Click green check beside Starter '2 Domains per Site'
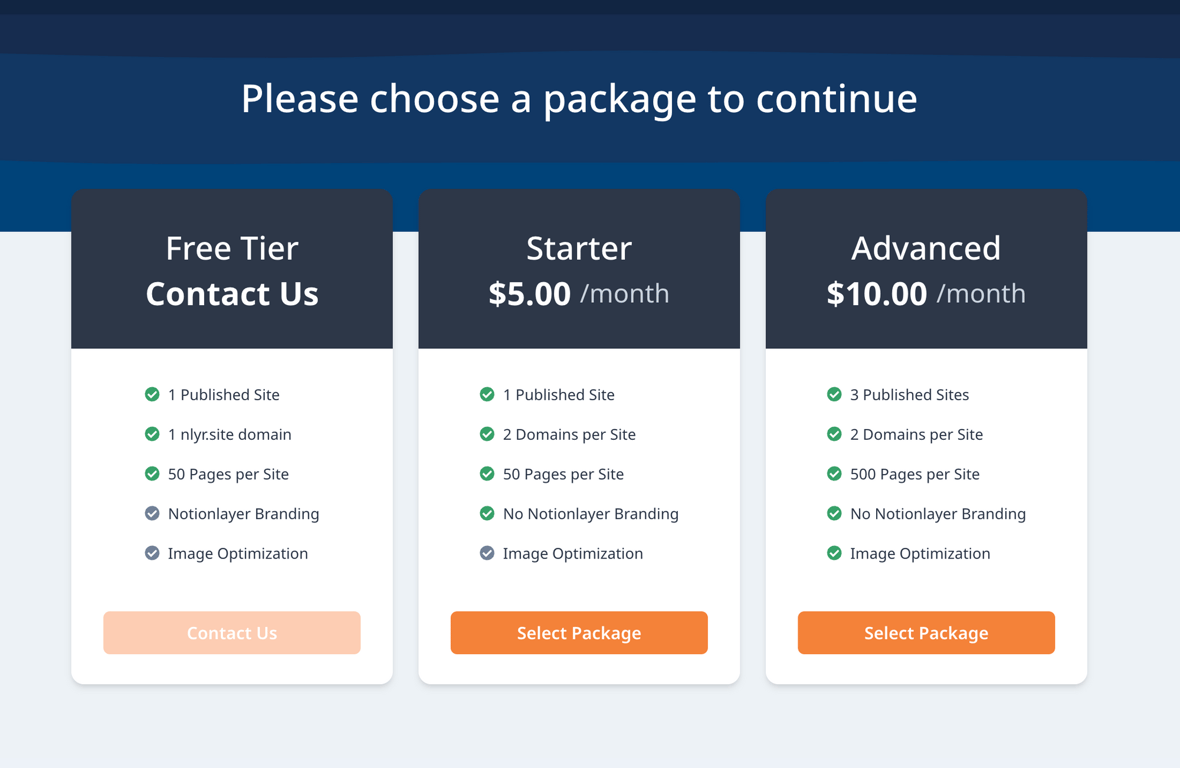This screenshot has height=768, width=1180. click(x=487, y=434)
